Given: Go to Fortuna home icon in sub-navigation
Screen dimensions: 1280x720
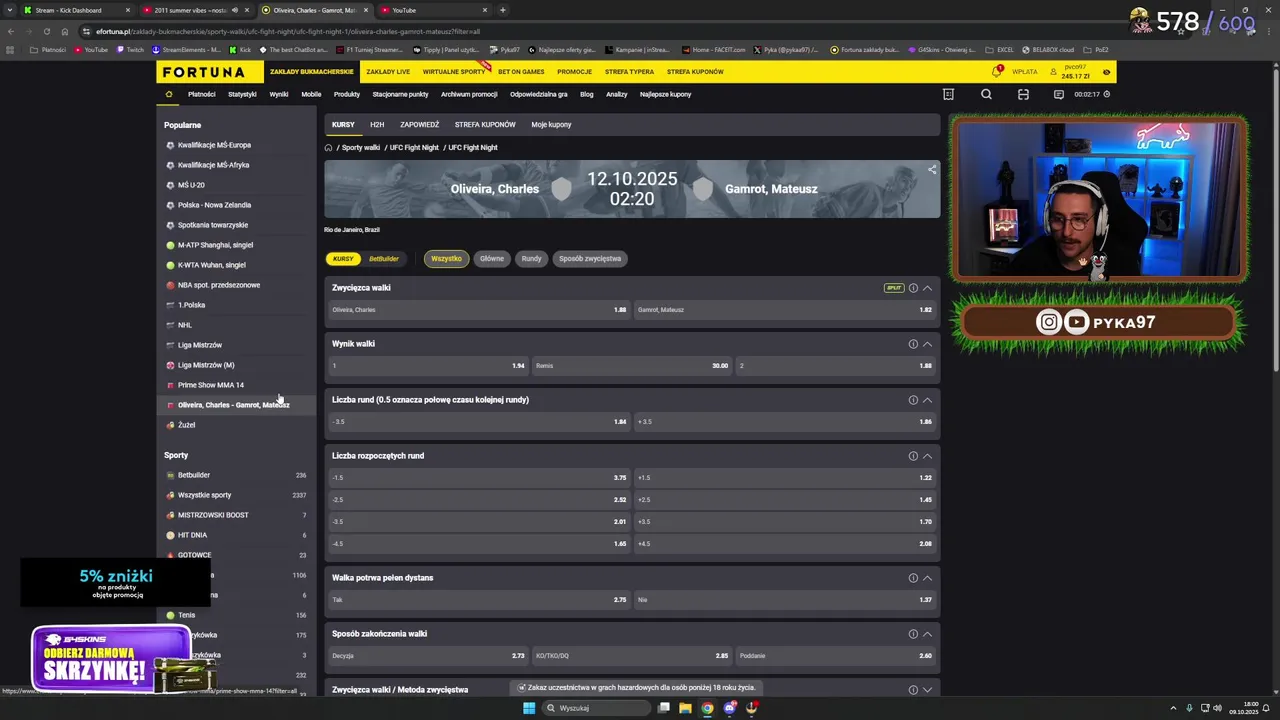Looking at the screenshot, I should [x=169, y=94].
